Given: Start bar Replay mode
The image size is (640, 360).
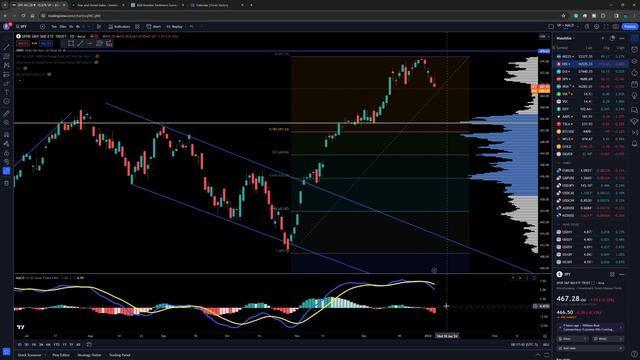Looking at the screenshot, I should pyautogui.click(x=174, y=27).
